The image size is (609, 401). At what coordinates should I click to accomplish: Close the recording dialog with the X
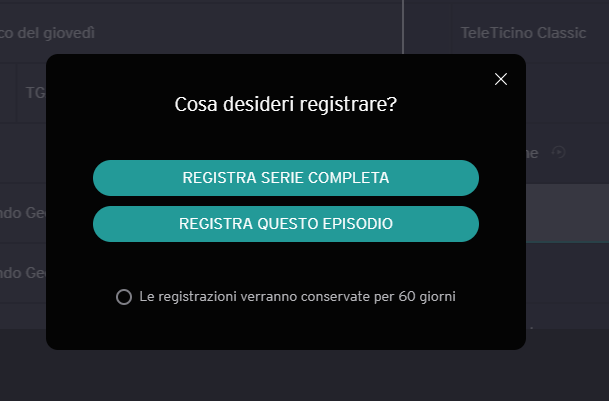click(x=501, y=80)
